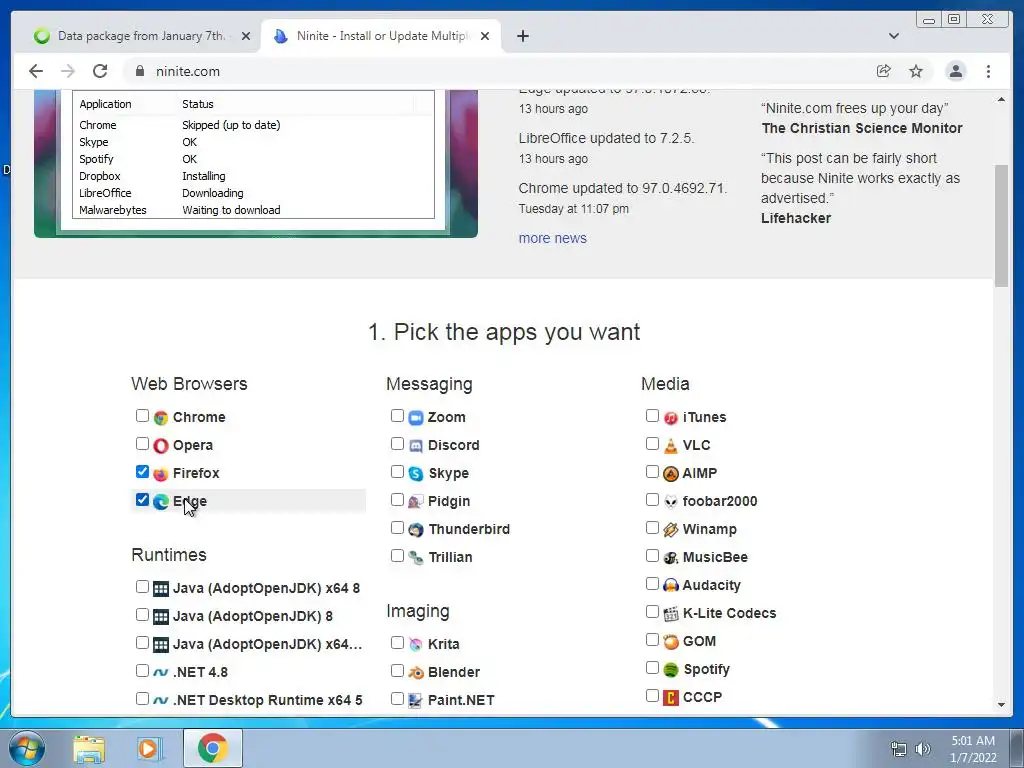
Task: Click the MusicBee app icon
Action: coord(671,558)
